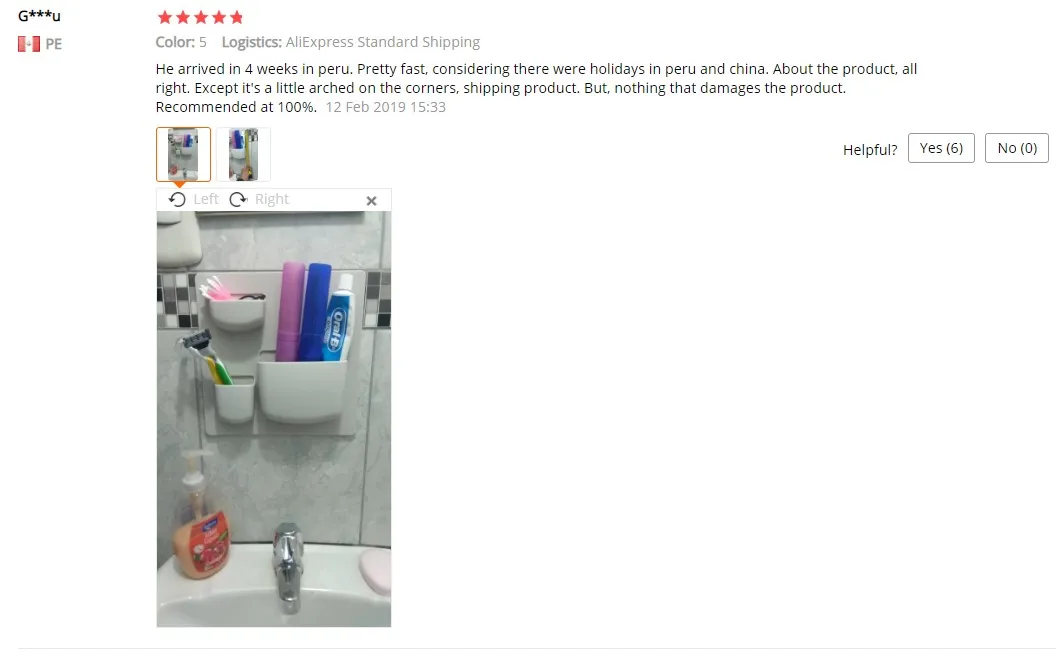The width and height of the screenshot is (1062, 653).
Task: Close the enlarged review photo viewer
Action: pyautogui.click(x=371, y=201)
